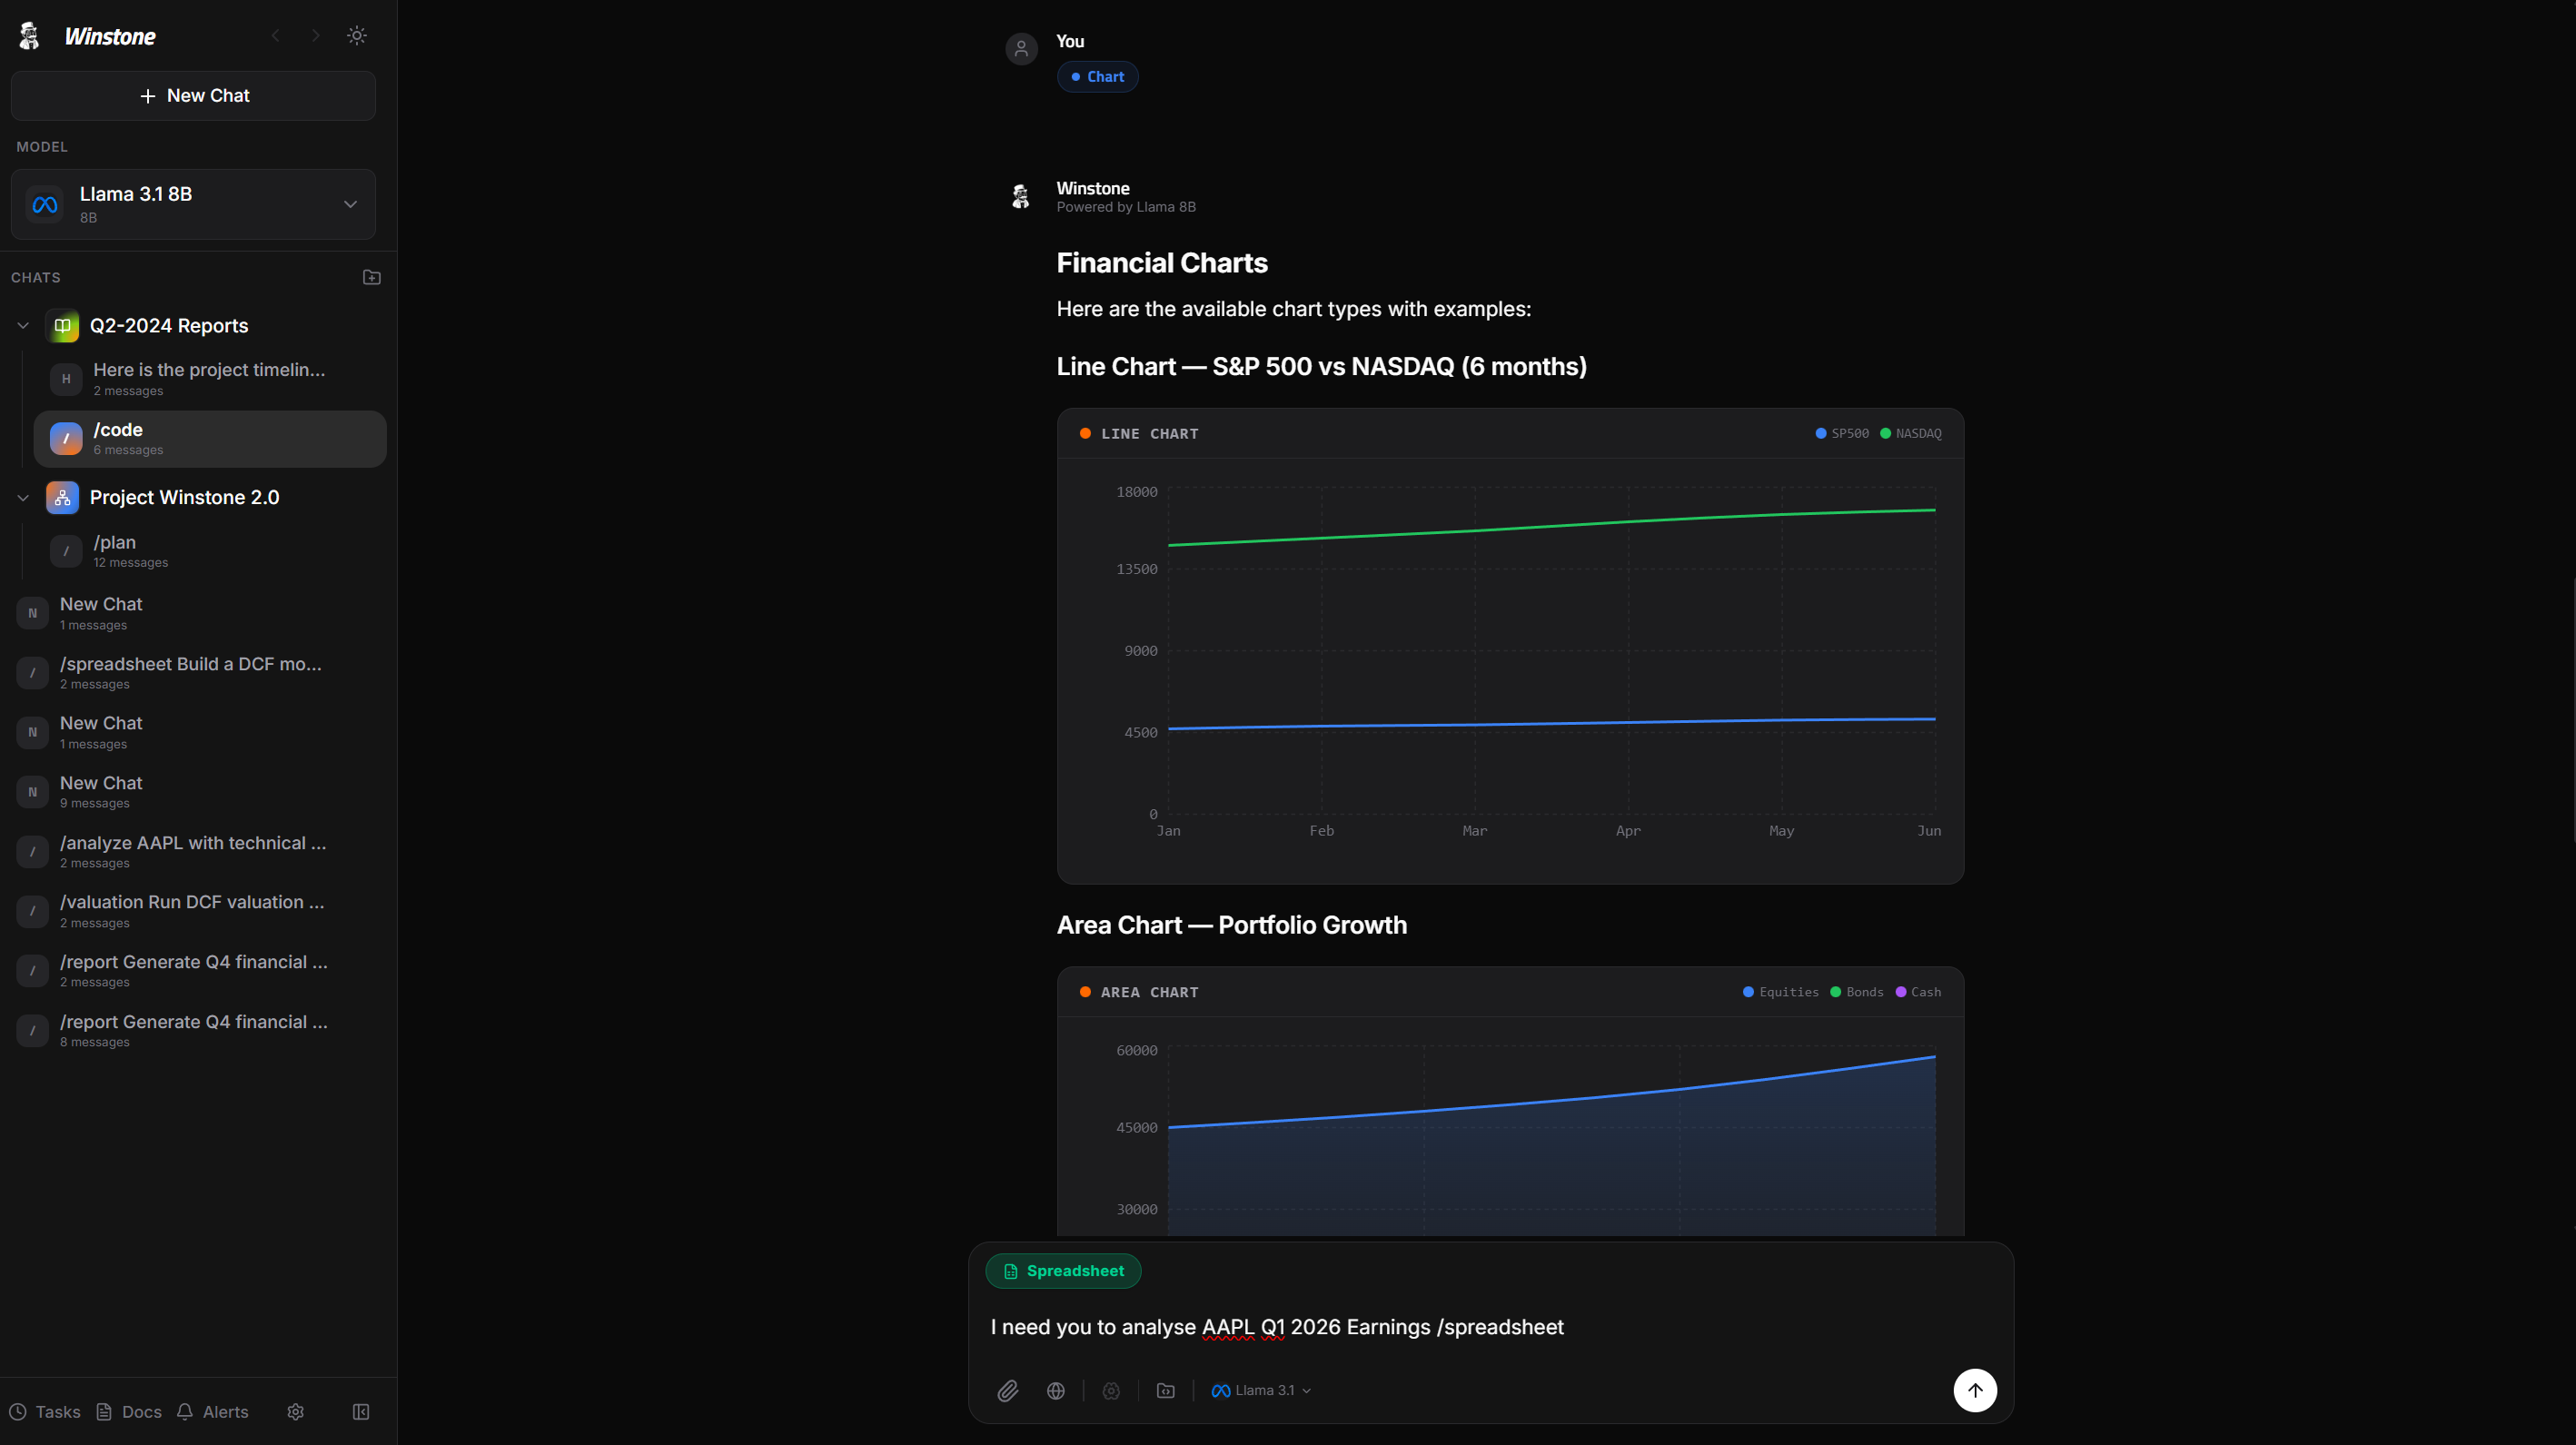This screenshot has height=1445, width=2576.
Task: Collapse the Project Winstone 2.0 folder
Action: (23, 497)
